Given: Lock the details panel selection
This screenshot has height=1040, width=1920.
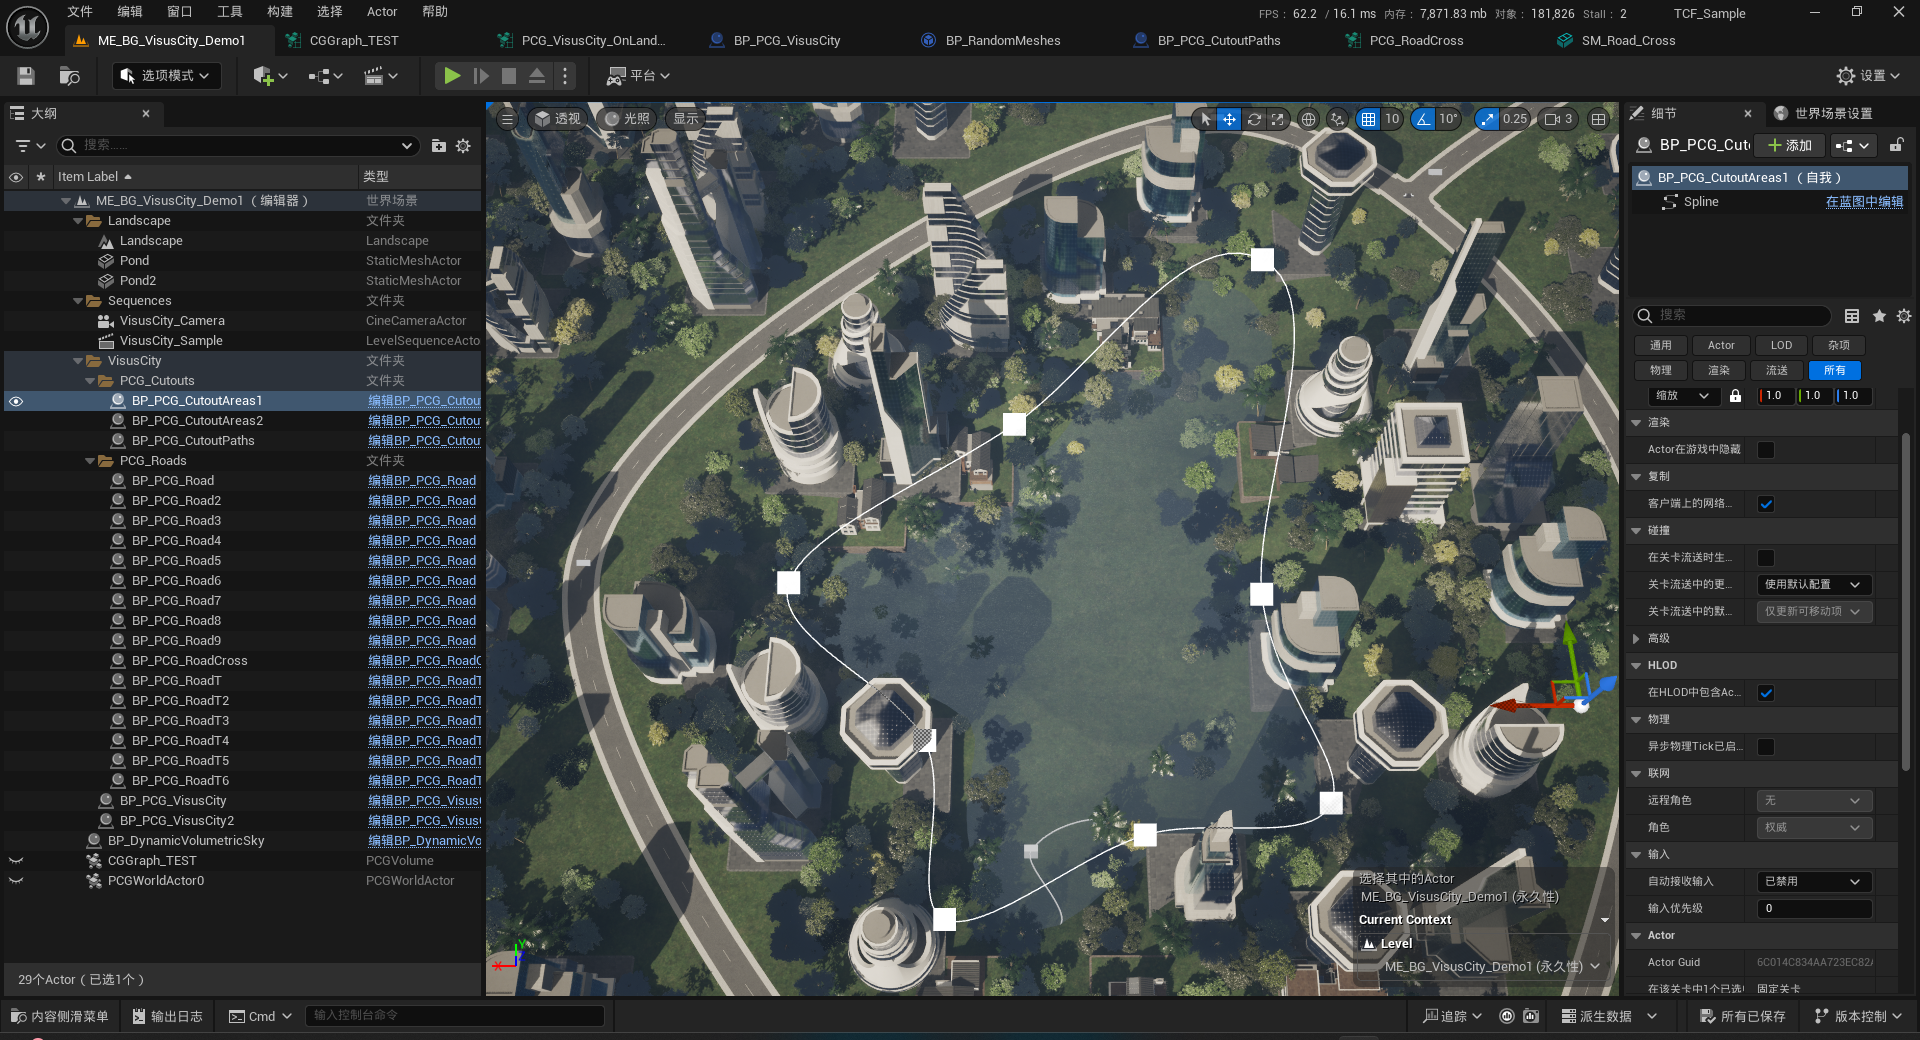Looking at the screenshot, I should tap(1896, 145).
